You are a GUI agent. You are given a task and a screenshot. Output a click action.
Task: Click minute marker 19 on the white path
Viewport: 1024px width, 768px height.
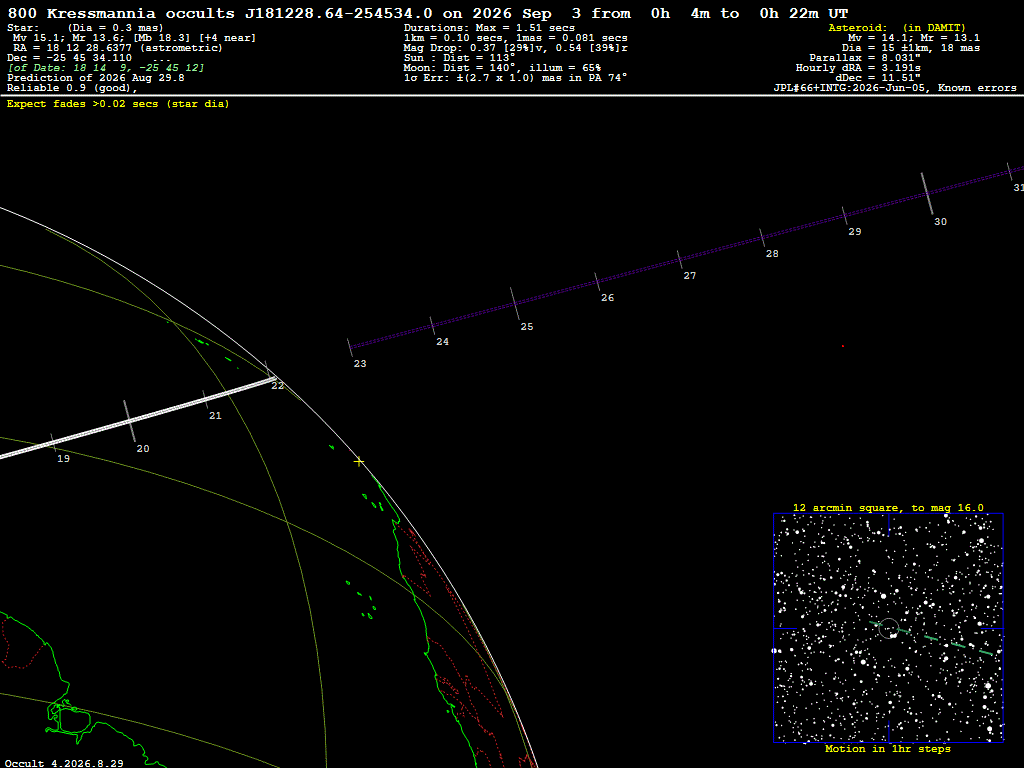click(x=54, y=442)
